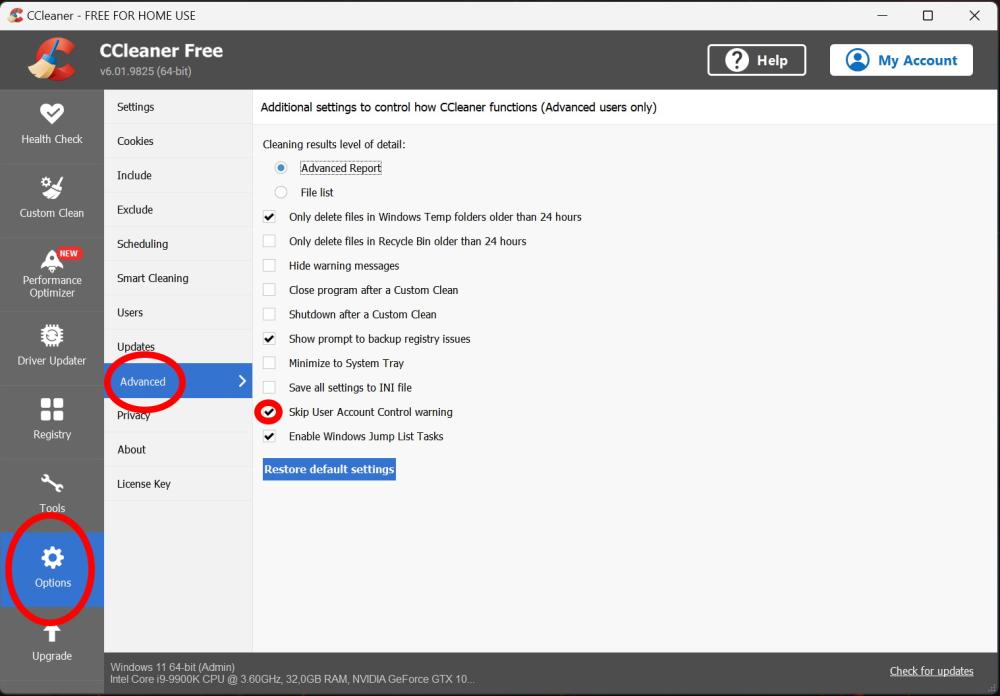Click version text v6.01.9825 (64-bit)
Image resolution: width=1000 pixels, height=696 pixels.
(145, 71)
